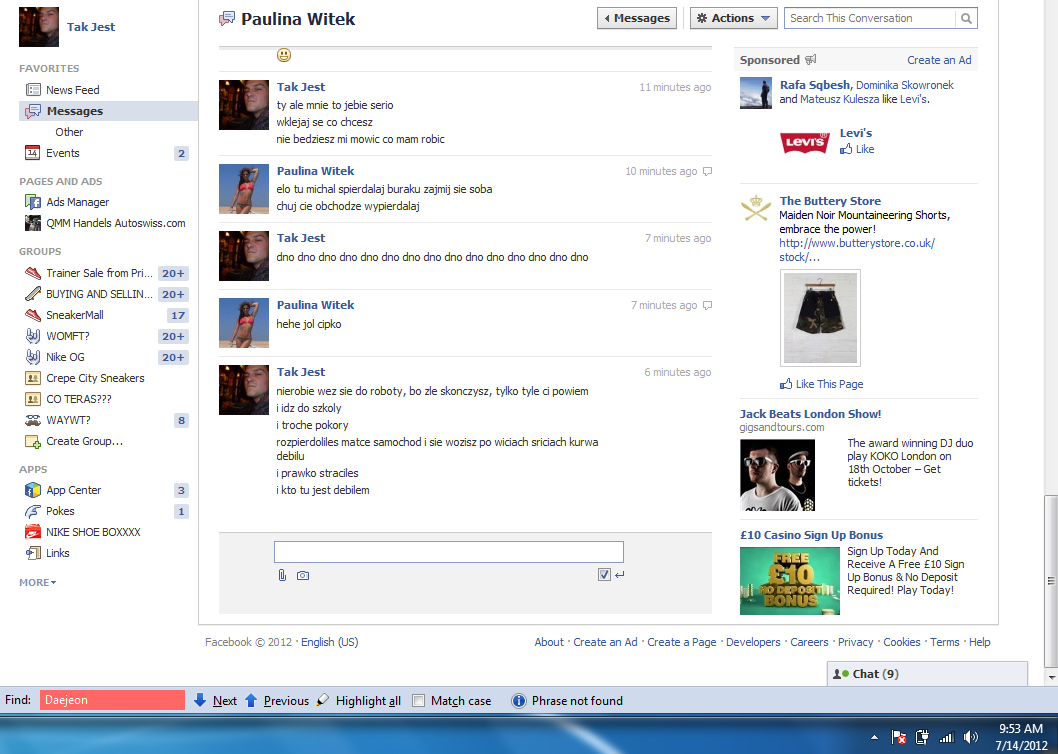
Task: Open the Chat (9) panel
Action: 927,674
